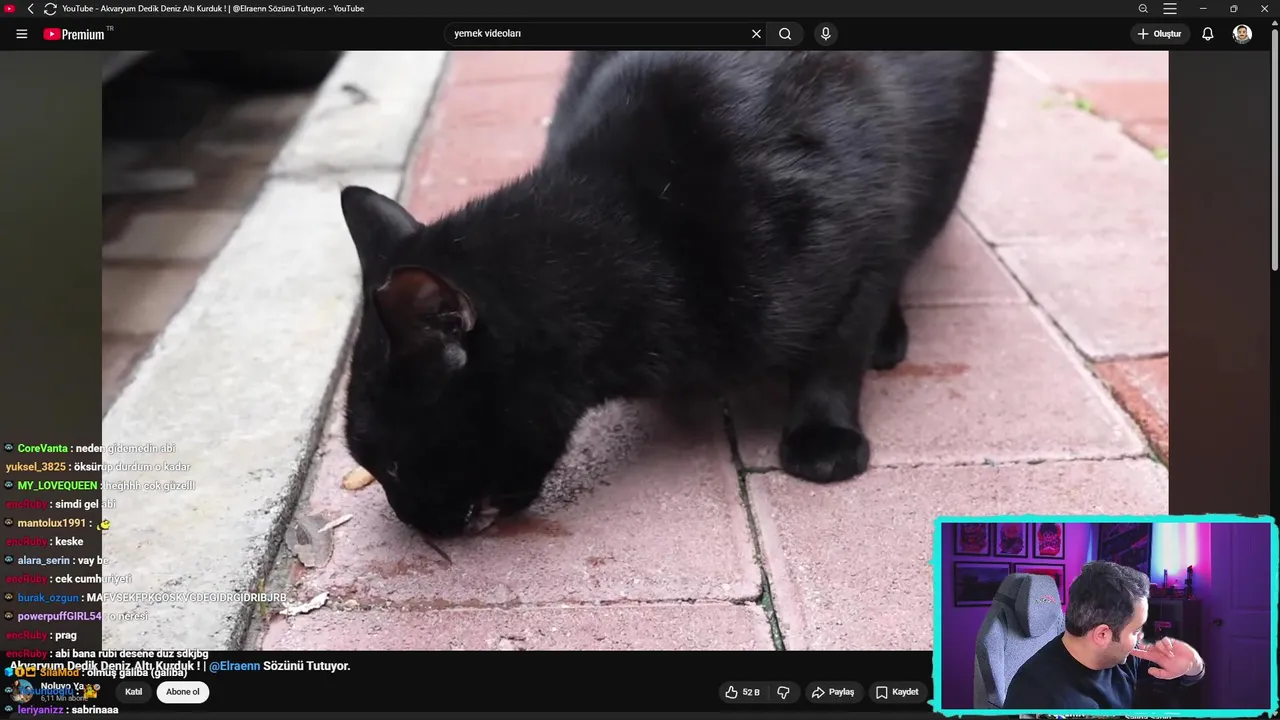Viewport: 1280px width, 720px height.
Task: Join the channel with the Katıl button
Action: click(x=133, y=692)
